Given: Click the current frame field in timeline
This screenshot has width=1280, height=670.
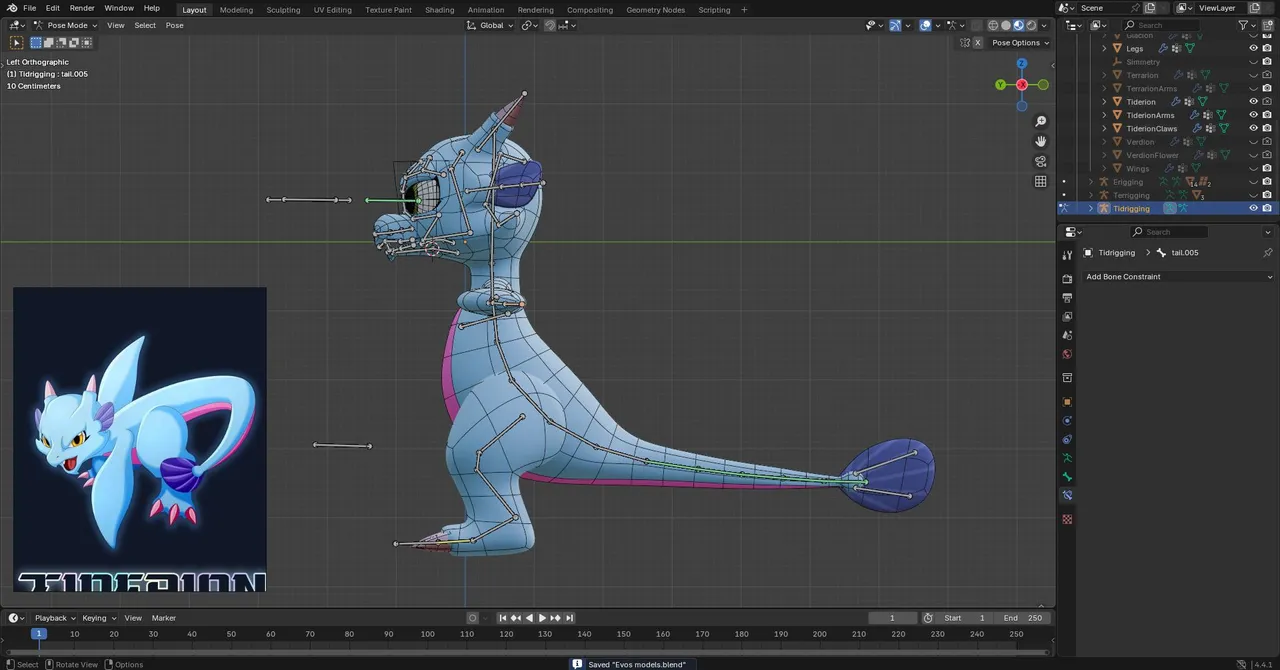Looking at the screenshot, I should coord(893,618).
